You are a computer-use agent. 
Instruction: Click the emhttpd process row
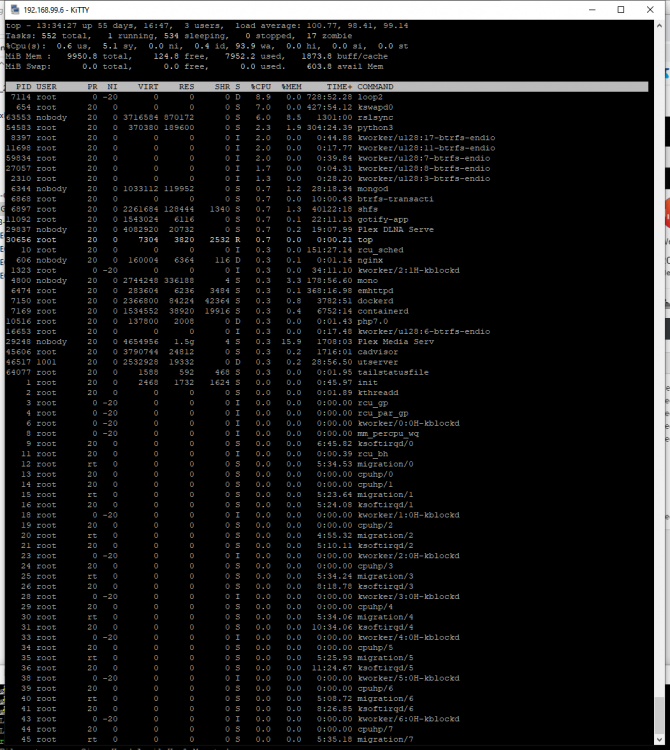pyautogui.click(x=327, y=290)
